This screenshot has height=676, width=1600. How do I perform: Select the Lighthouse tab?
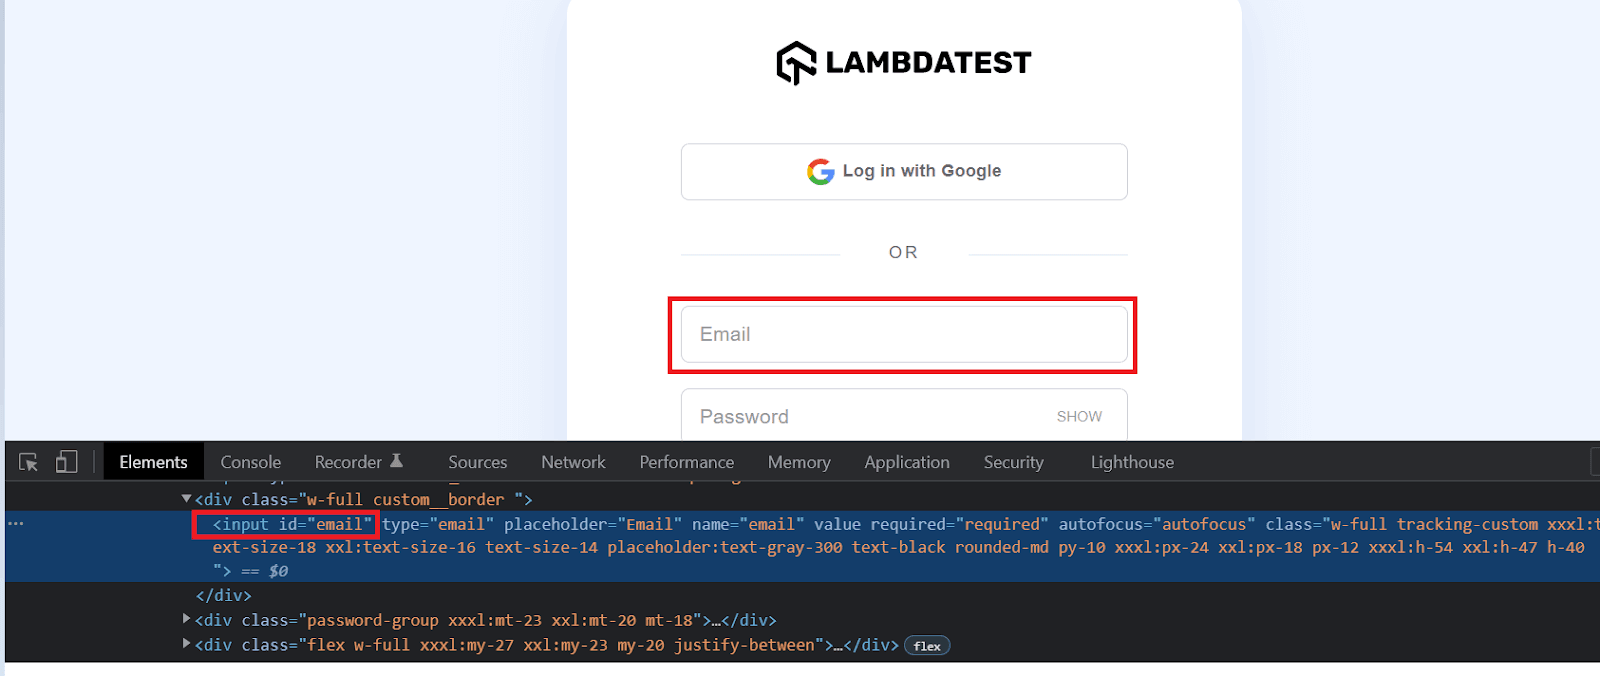1131,461
